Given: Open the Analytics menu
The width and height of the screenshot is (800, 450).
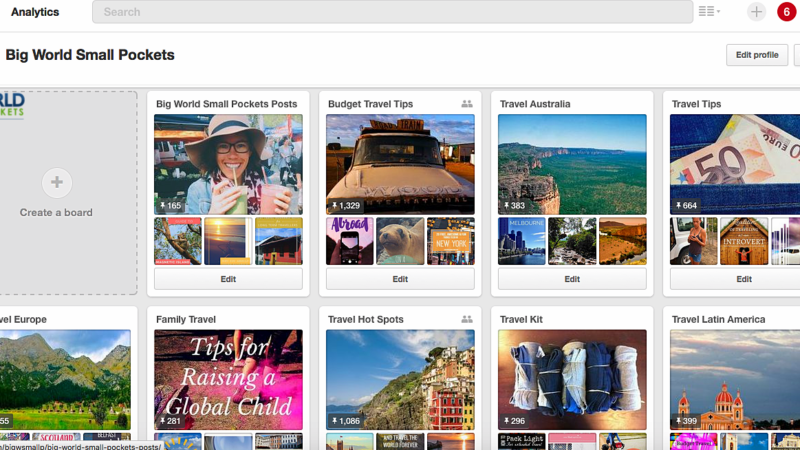Looking at the screenshot, I should (35, 12).
